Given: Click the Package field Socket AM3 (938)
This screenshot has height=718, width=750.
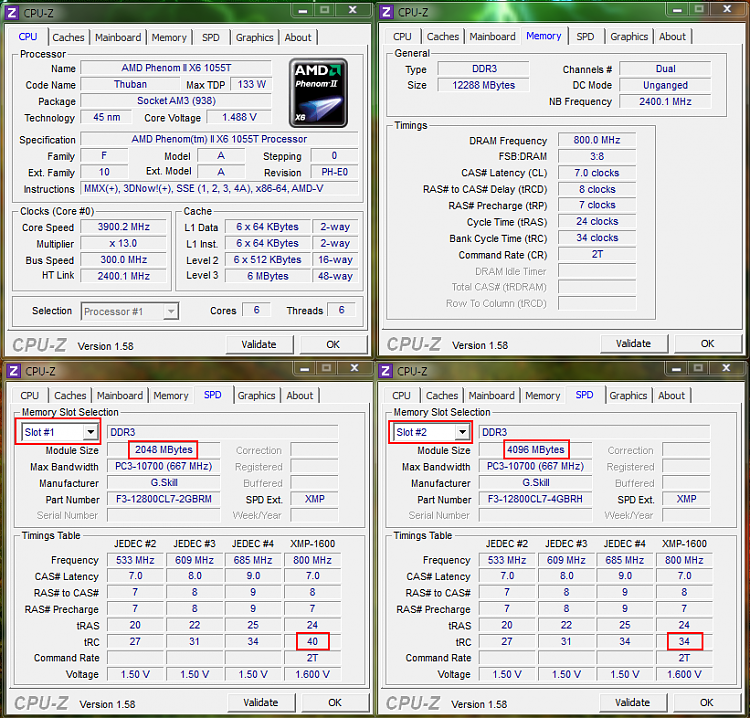Looking at the screenshot, I should (x=176, y=101).
